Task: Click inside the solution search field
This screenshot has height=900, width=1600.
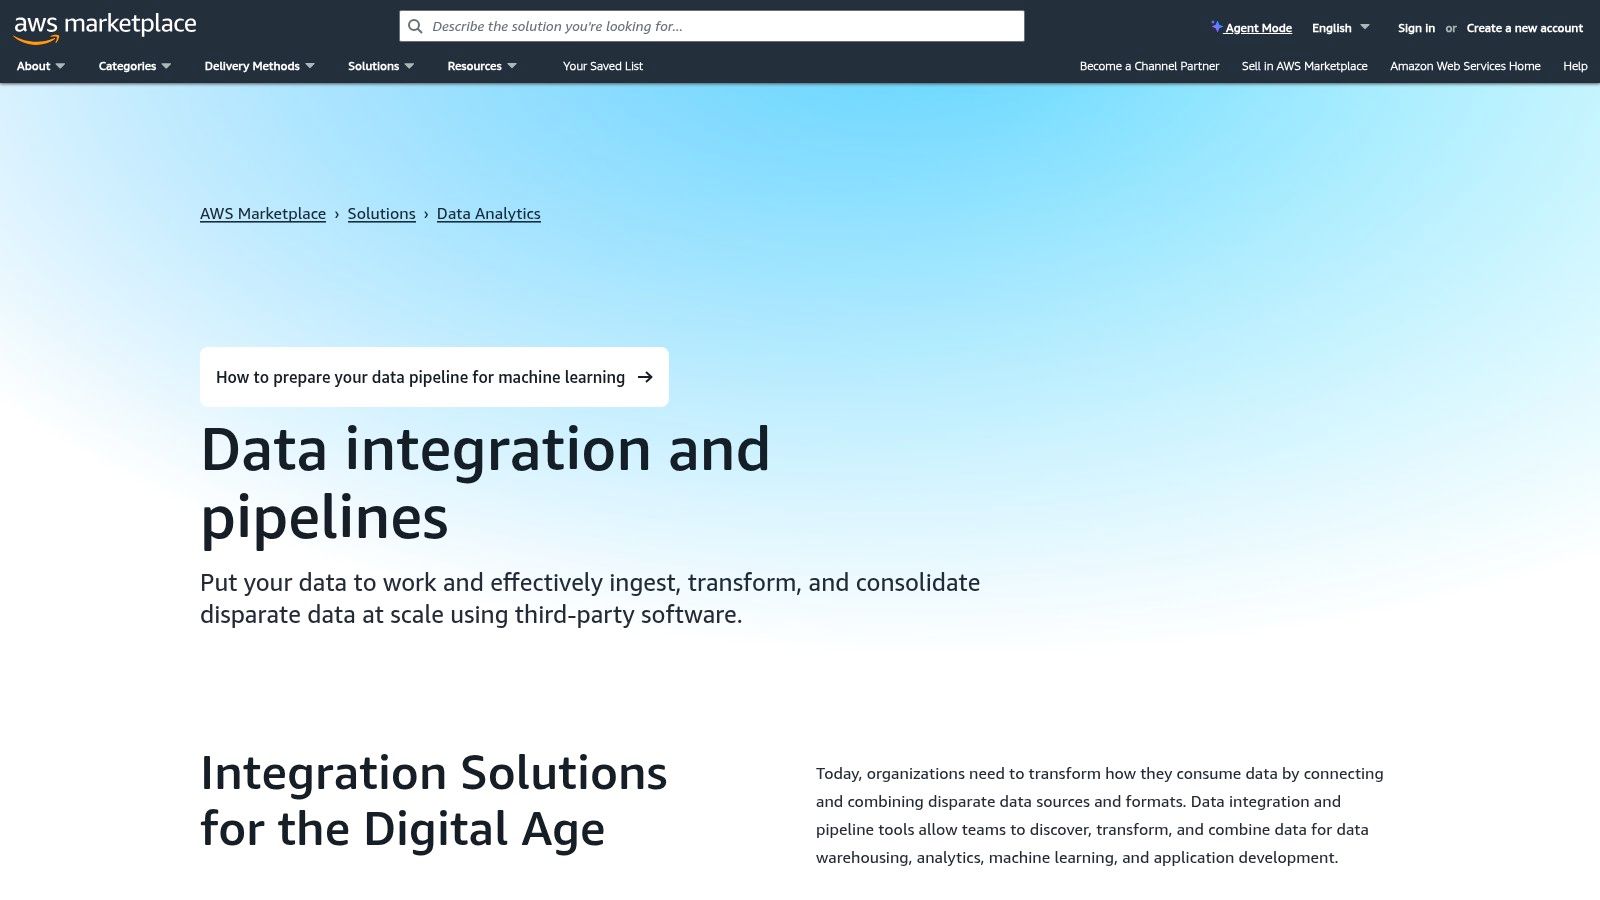Action: 700,26
